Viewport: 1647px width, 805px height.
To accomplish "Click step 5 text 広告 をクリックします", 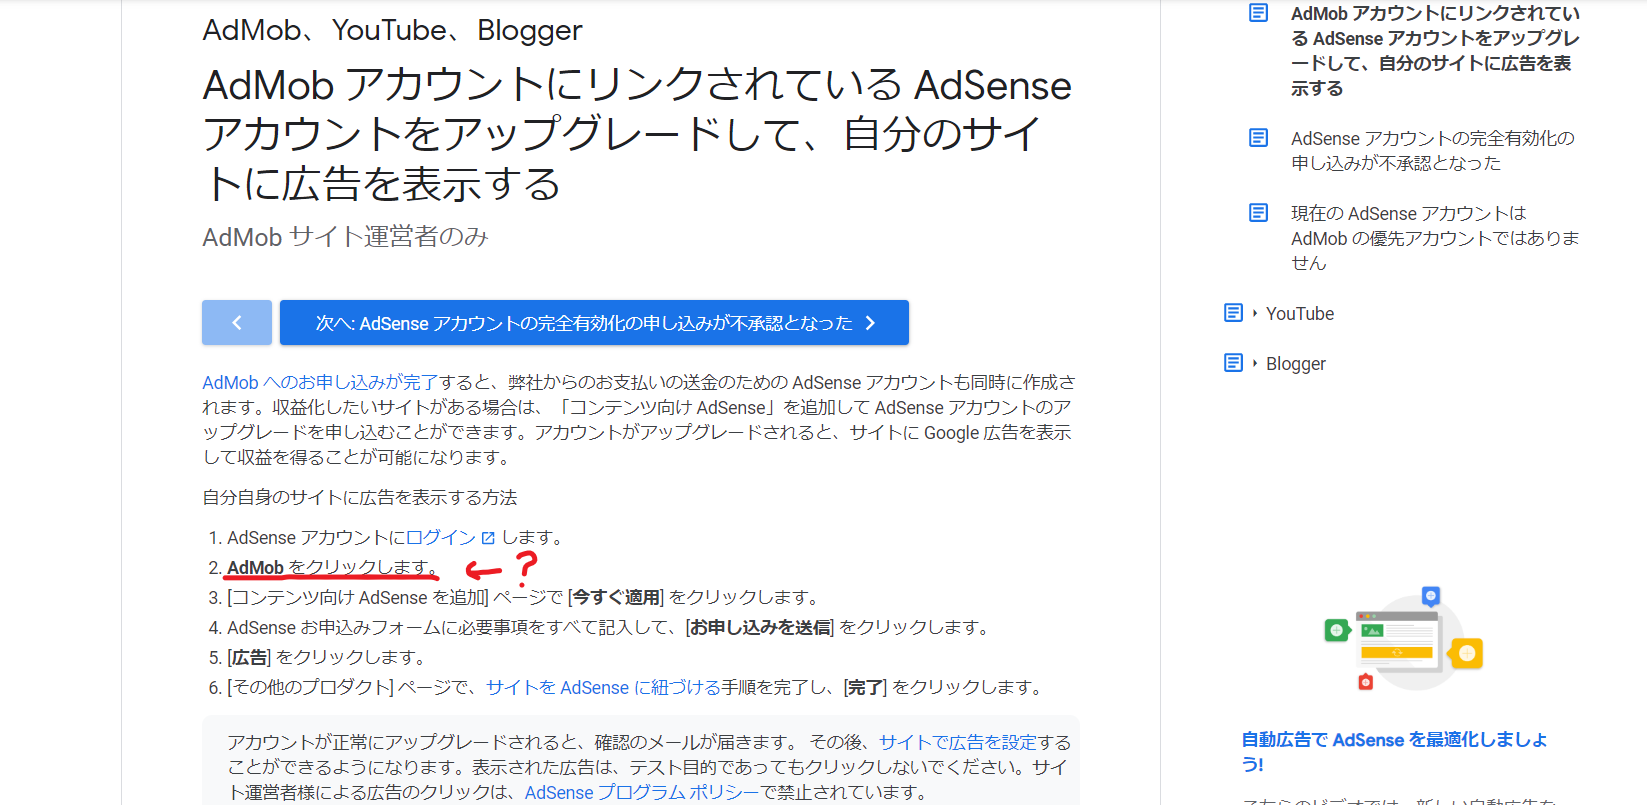I will (326, 657).
